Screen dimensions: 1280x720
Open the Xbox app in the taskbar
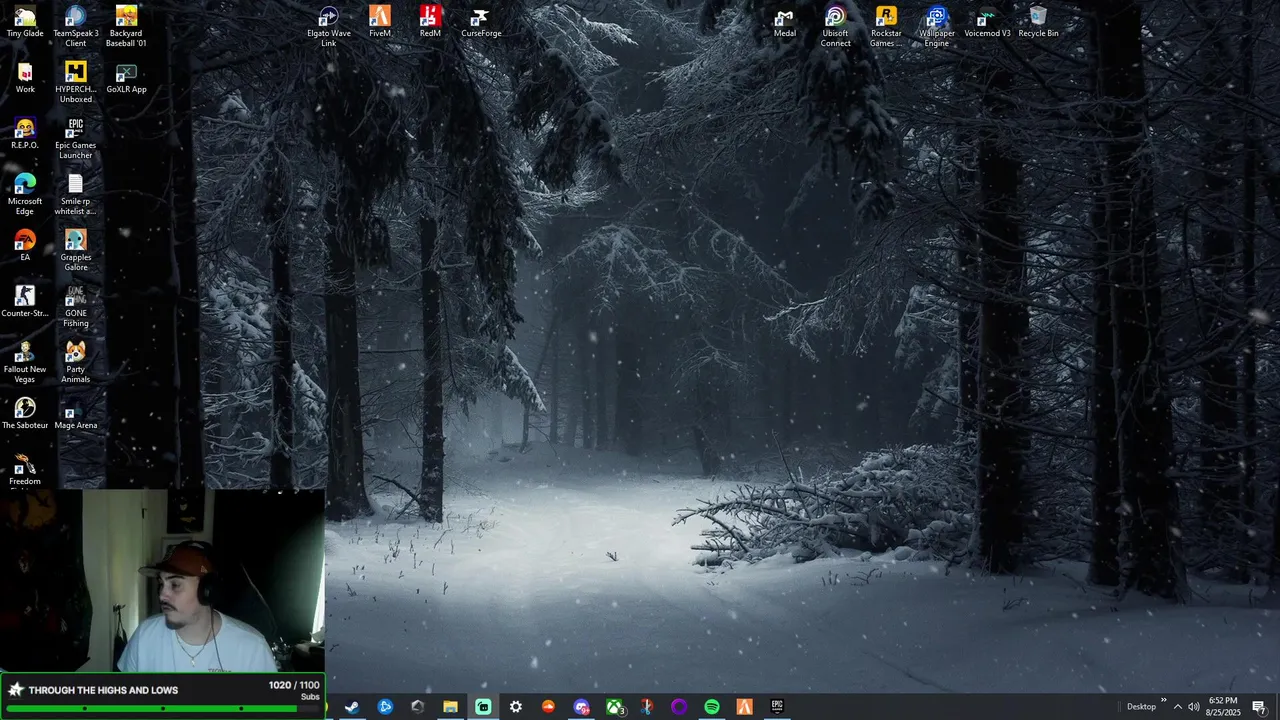pos(614,707)
